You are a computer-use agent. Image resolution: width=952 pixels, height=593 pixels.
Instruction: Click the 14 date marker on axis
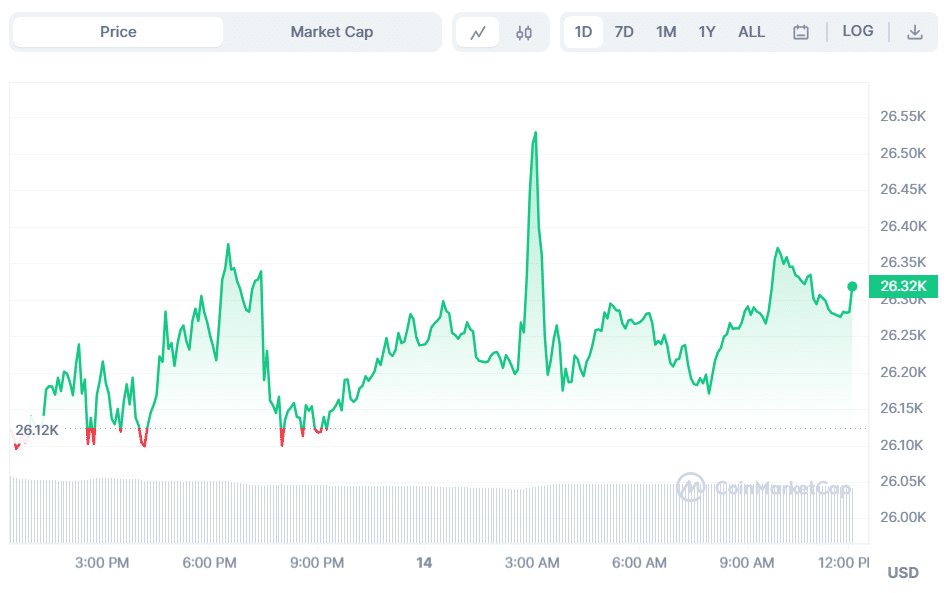click(424, 563)
